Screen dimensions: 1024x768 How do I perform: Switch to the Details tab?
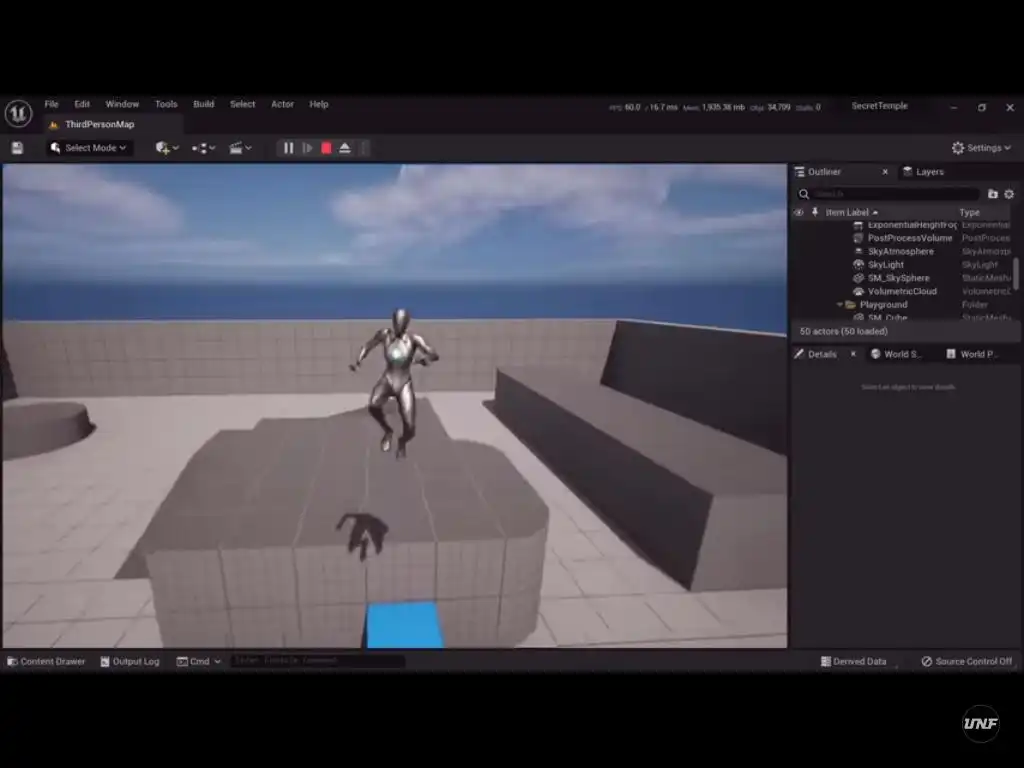(822, 355)
